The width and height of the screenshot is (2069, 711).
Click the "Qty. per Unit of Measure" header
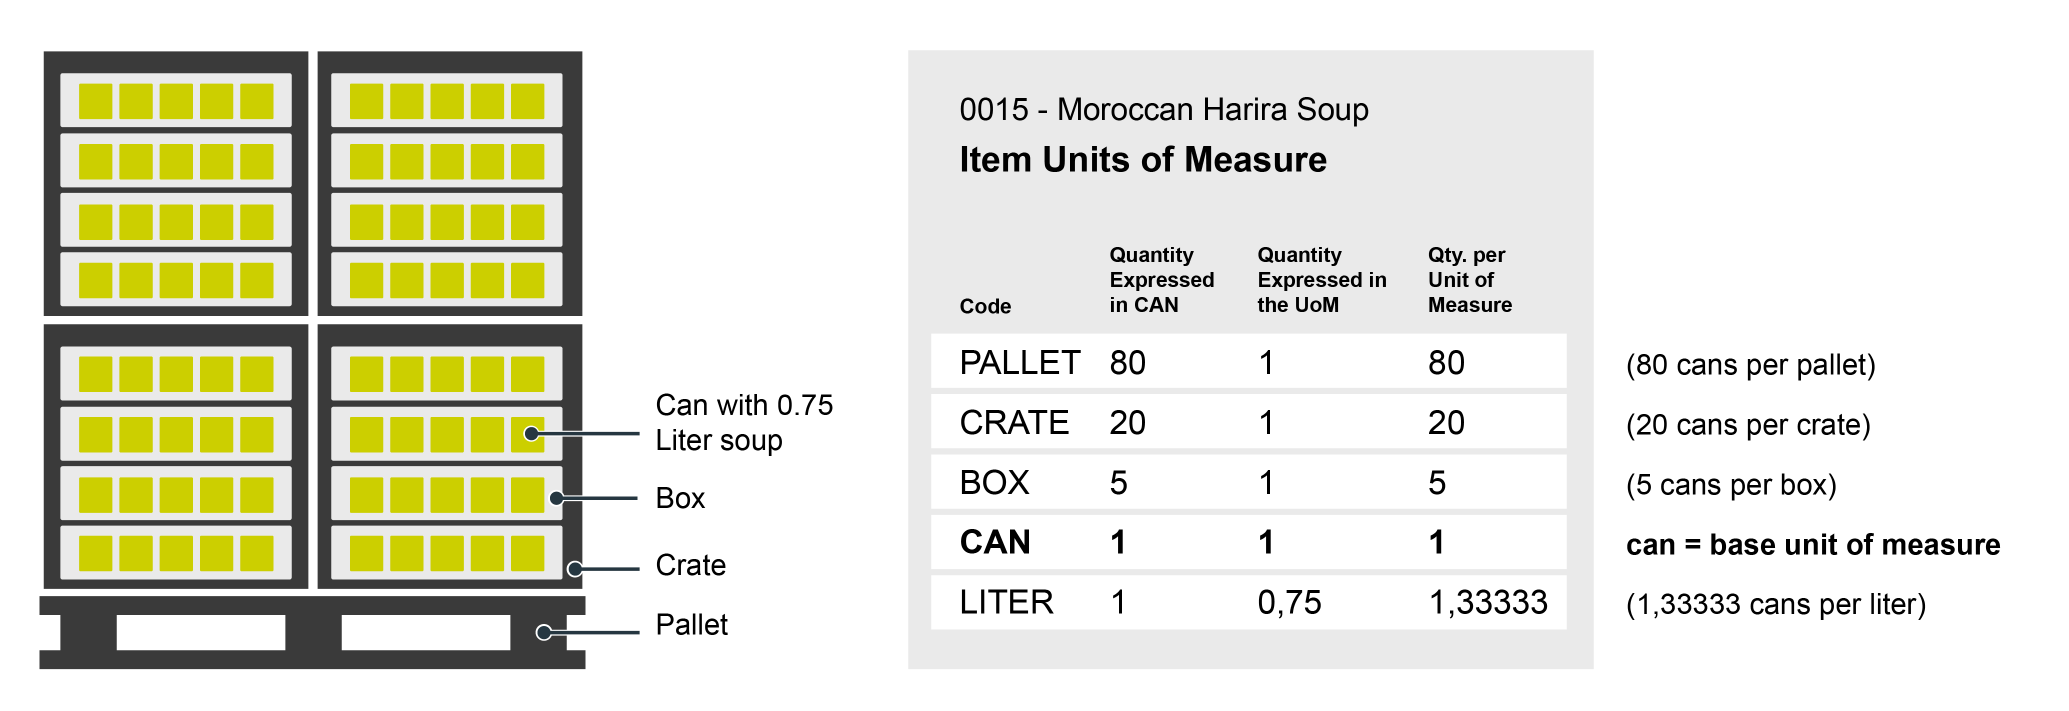point(1469,280)
